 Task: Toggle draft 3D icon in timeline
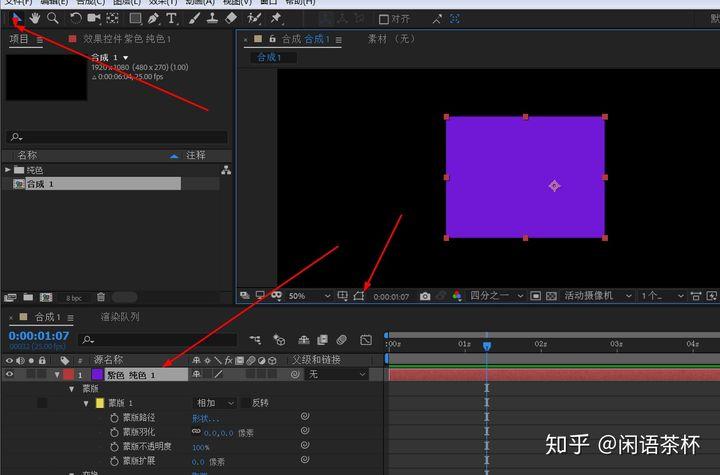(x=279, y=340)
